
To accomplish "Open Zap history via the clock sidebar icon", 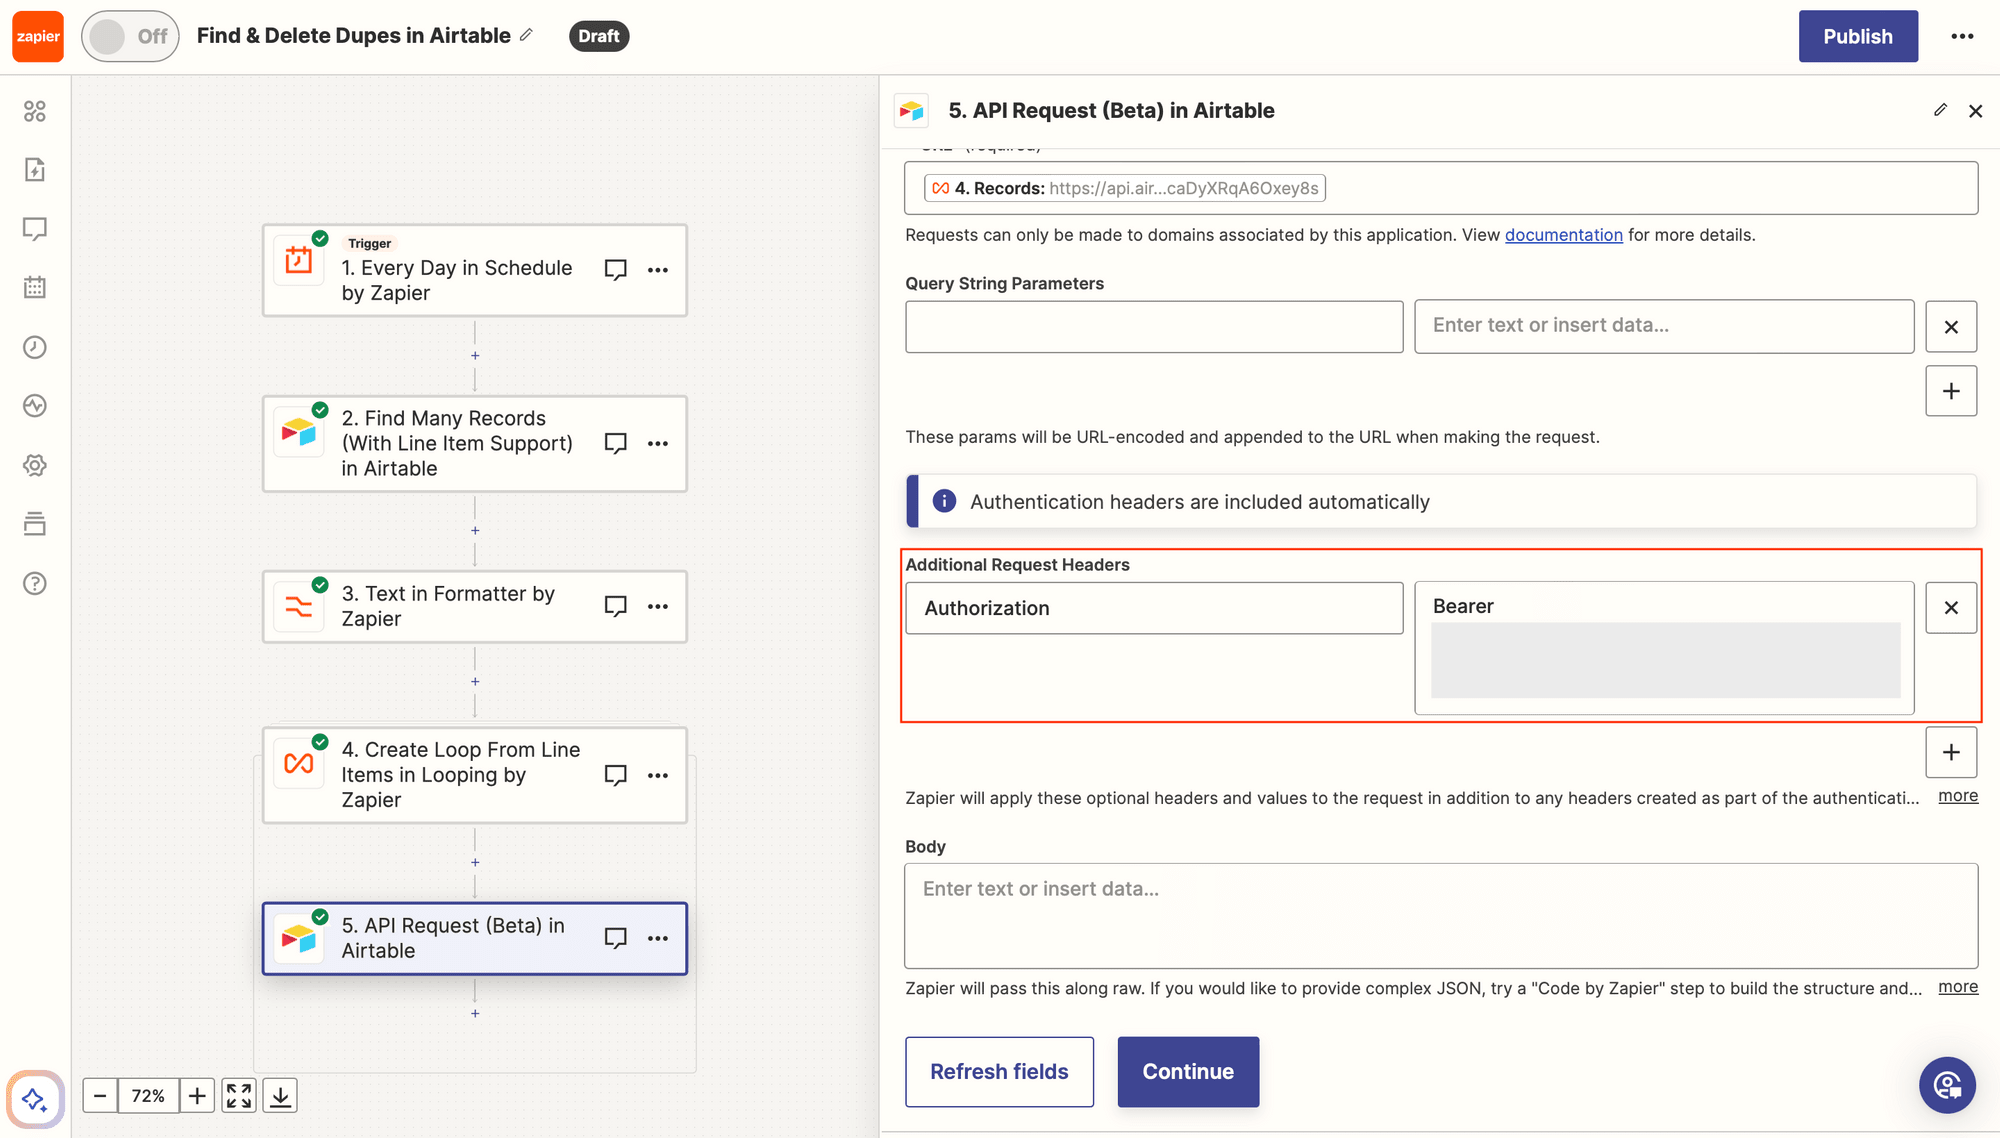I will 35,347.
